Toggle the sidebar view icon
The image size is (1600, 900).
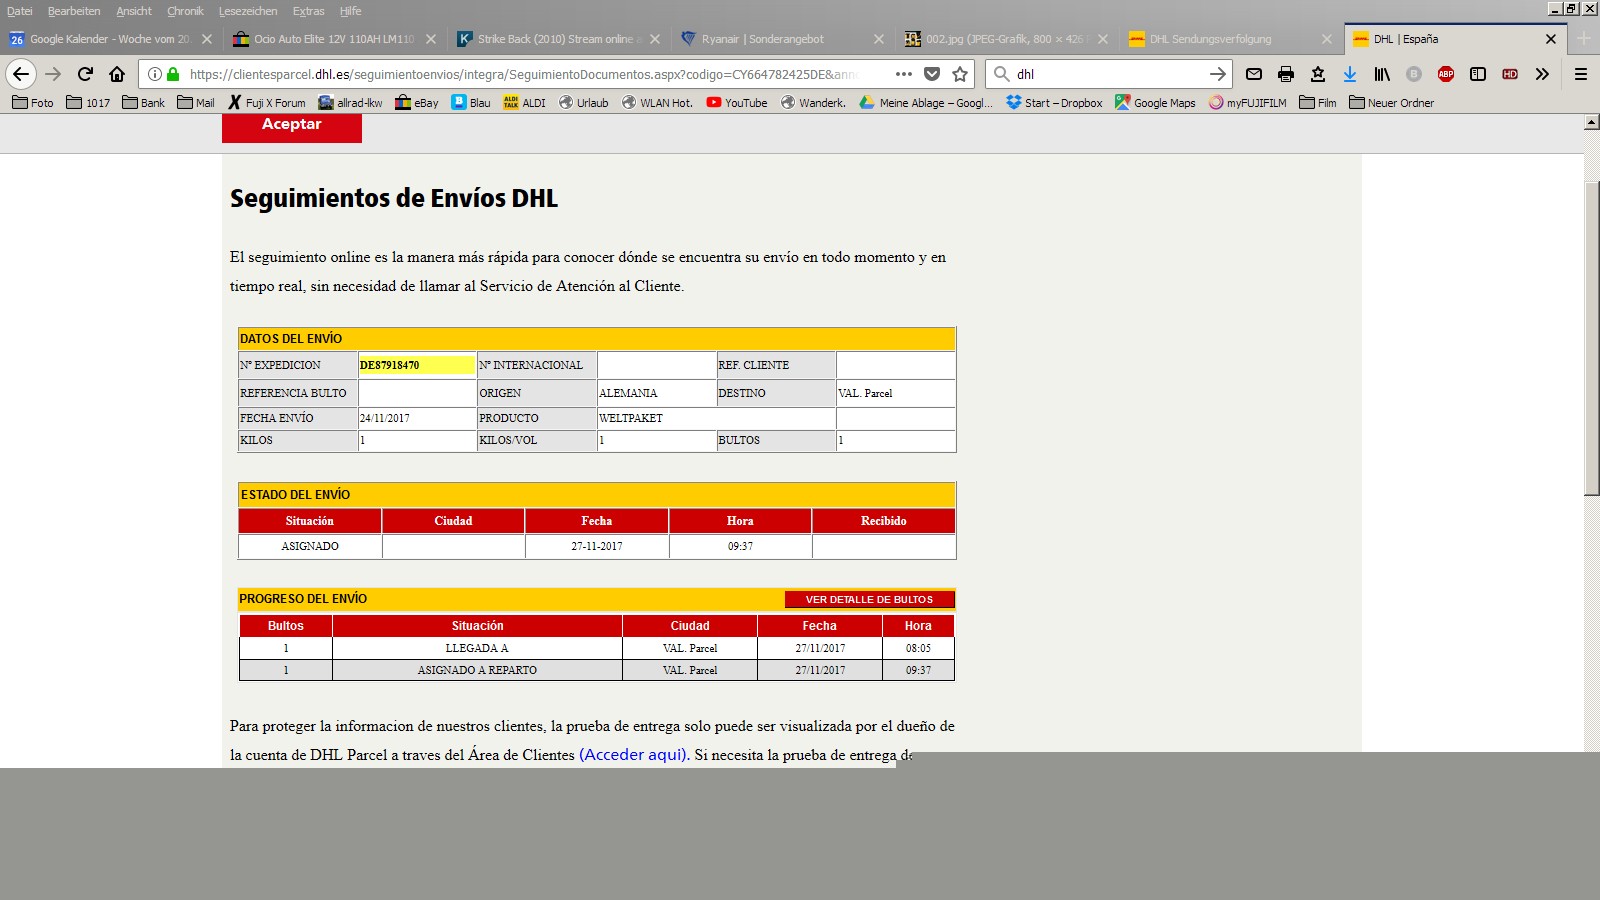[1478, 74]
